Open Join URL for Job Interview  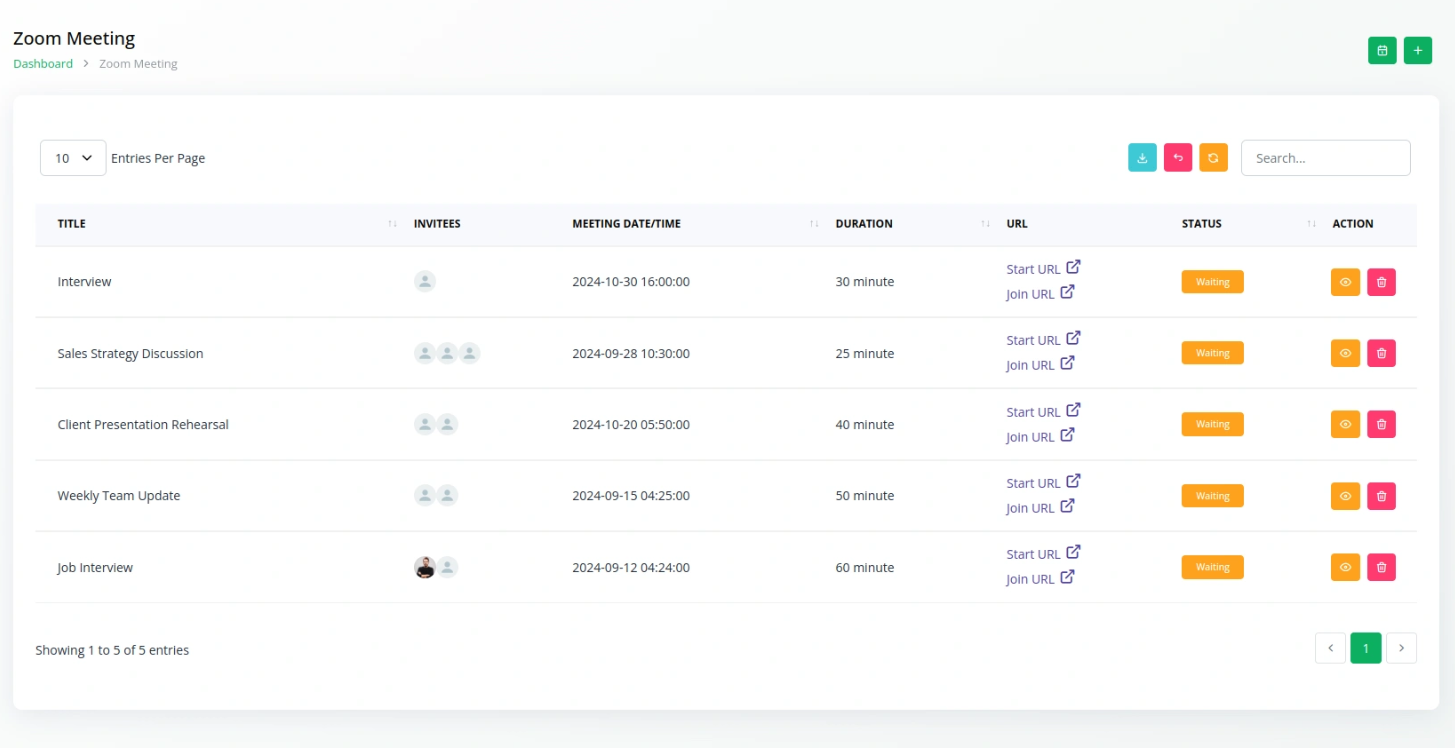click(1040, 578)
